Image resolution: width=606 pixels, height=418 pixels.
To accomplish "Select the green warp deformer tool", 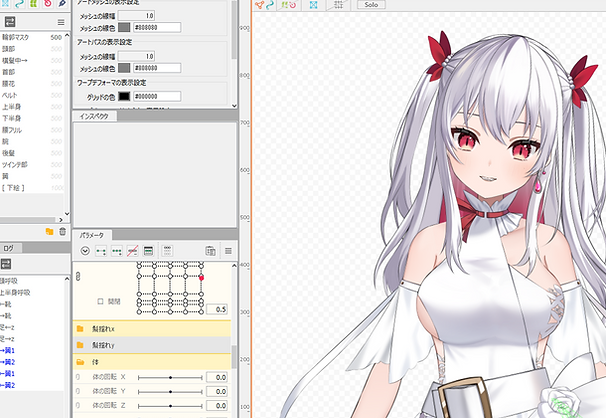I will pyautogui.click(x=34, y=3).
